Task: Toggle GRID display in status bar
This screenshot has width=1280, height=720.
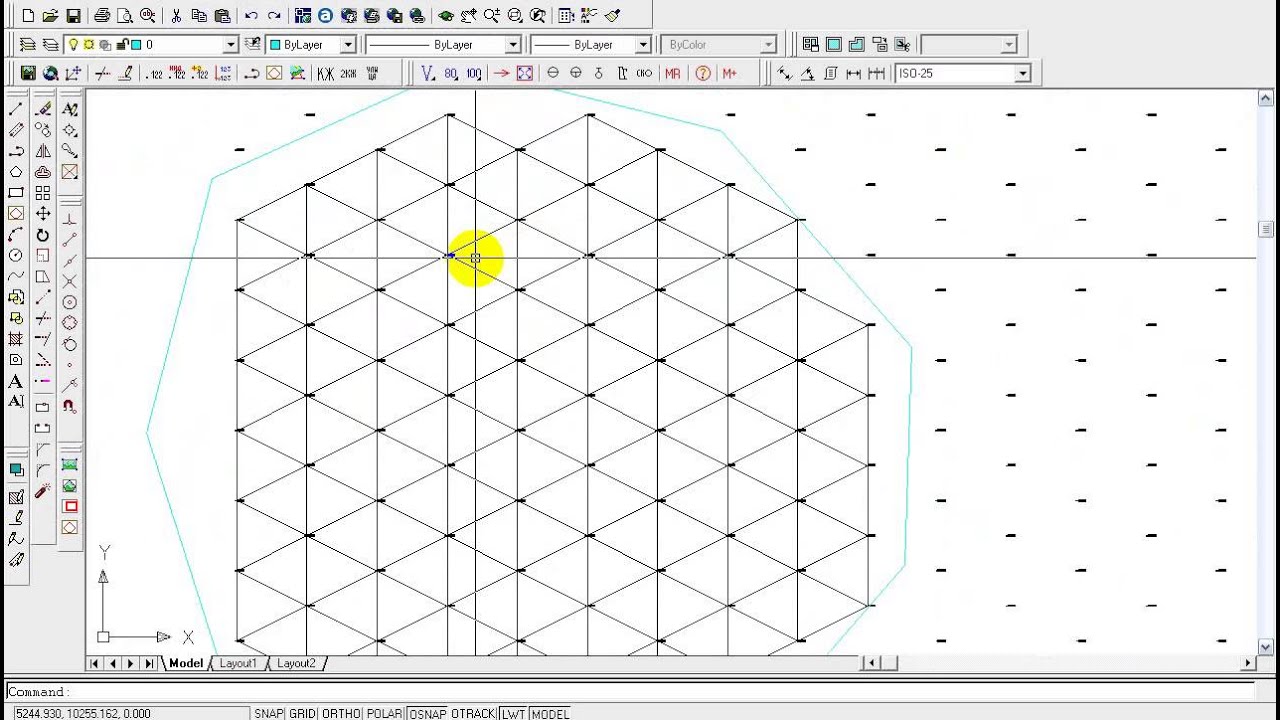Action: [302, 713]
